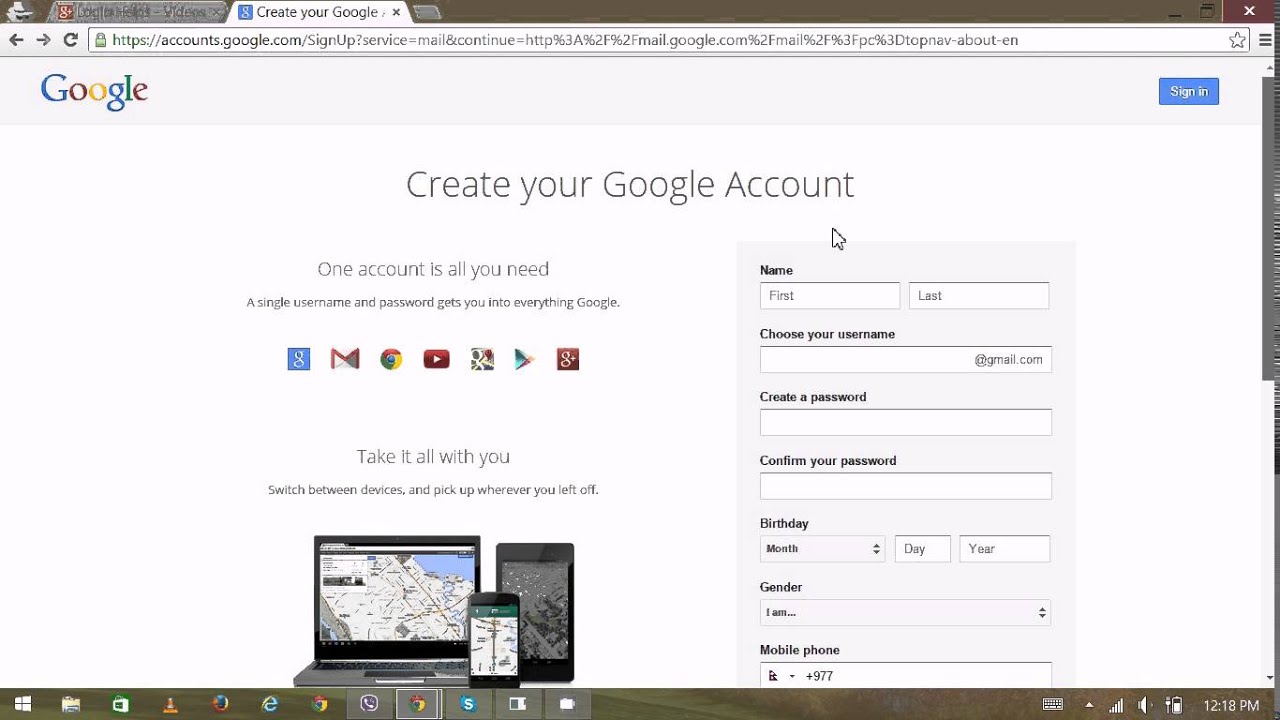The height and width of the screenshot is (720, 1280).
Task: Click the 12:18 PM taskbar clock
Action: (1231, 705)
